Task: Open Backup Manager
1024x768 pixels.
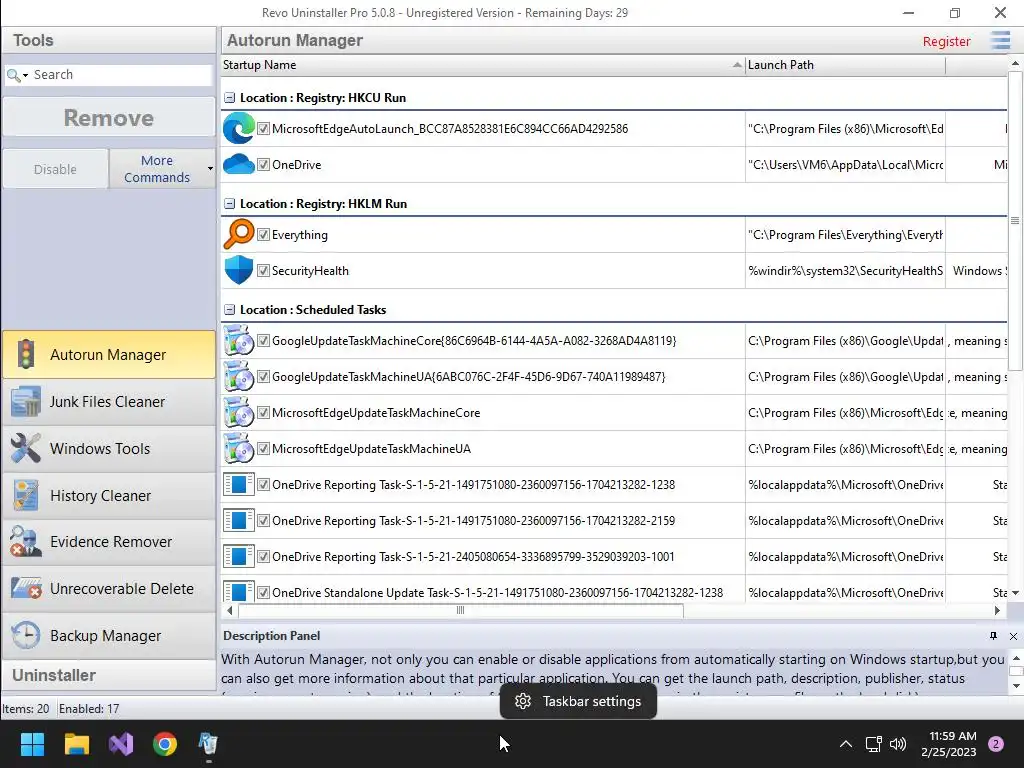Action: coord(108,636)
